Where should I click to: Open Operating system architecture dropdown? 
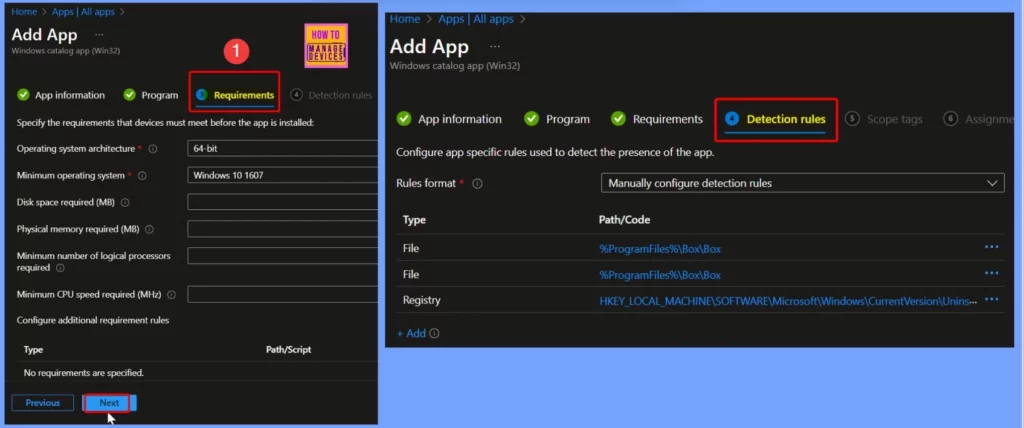282,149
